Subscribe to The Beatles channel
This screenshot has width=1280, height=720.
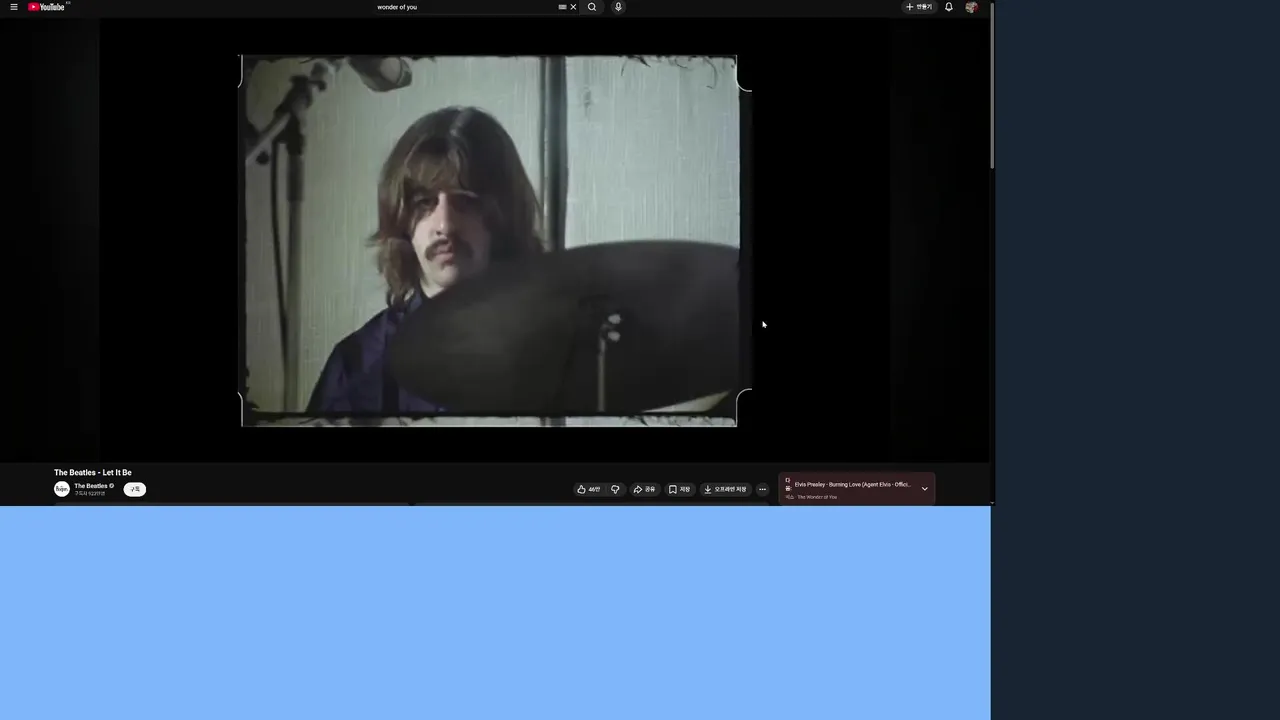tap(135, 489)
